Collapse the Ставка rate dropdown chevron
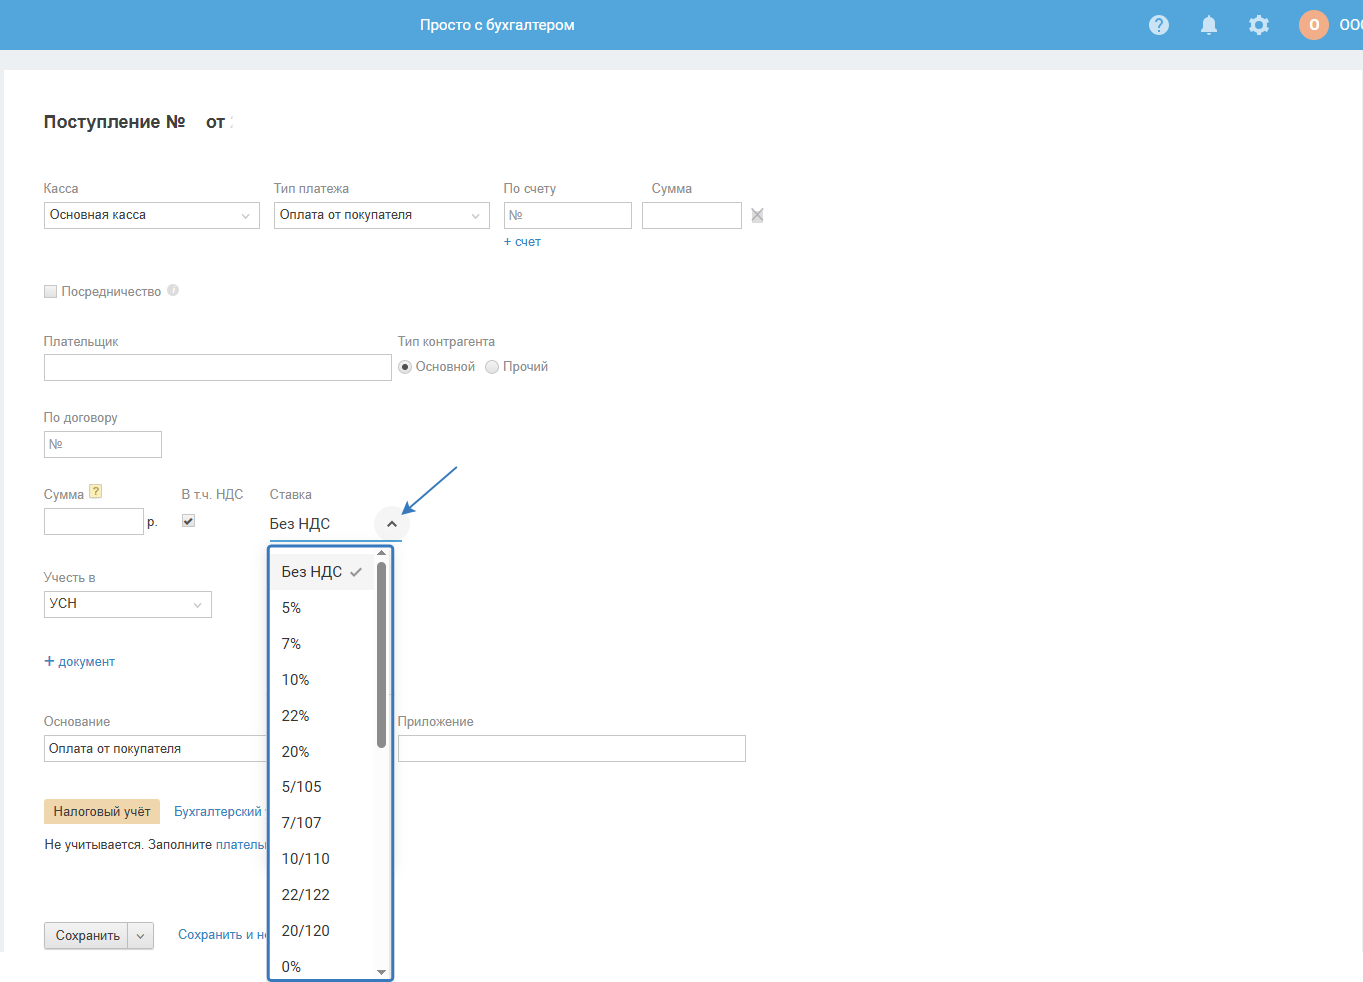This screenshot has height=982, width=1363. point(392,524)
